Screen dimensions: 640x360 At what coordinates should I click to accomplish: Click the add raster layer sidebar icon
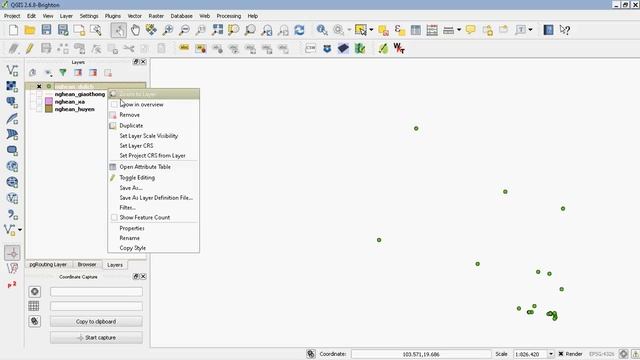(12, 86)
